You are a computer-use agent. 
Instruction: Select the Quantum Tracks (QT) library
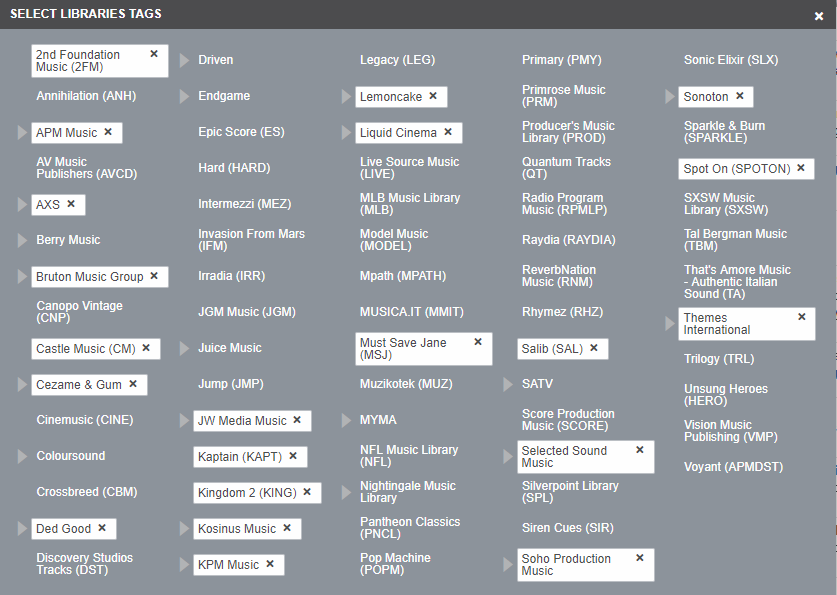[566, 168]
